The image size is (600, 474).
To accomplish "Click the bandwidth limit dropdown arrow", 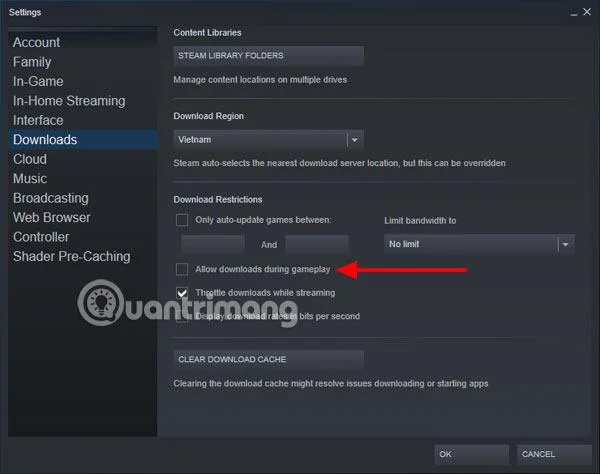I will click(x=566, y=244).
